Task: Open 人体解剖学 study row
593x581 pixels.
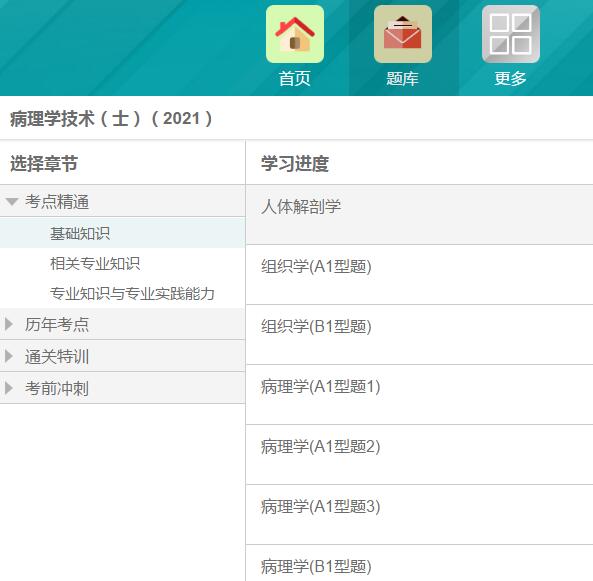Action: pos(419,215)
